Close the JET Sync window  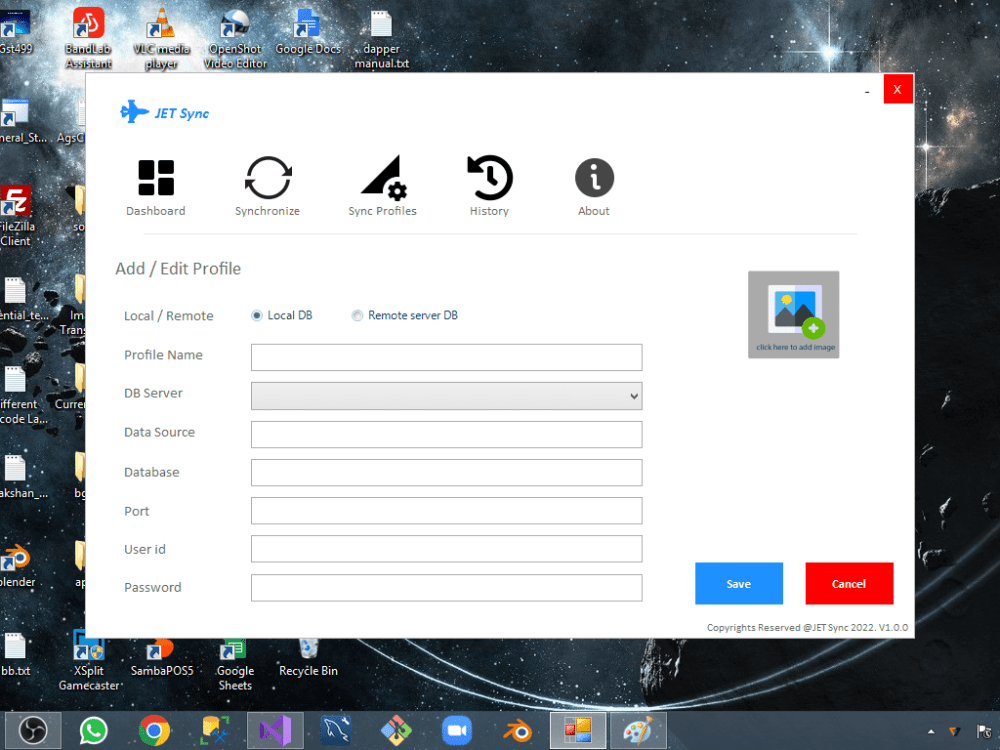click(897, 89)
